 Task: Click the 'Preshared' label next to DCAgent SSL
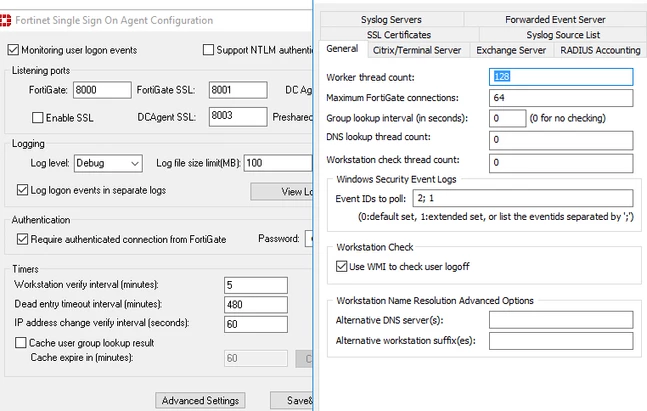pyautogui.click(x=293, y=117)
